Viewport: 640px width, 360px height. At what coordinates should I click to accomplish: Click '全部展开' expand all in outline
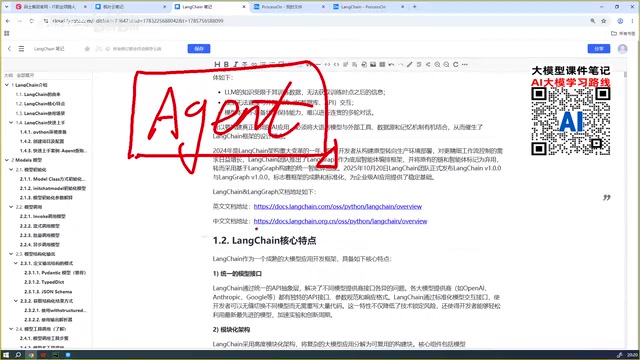click(25, 76)
